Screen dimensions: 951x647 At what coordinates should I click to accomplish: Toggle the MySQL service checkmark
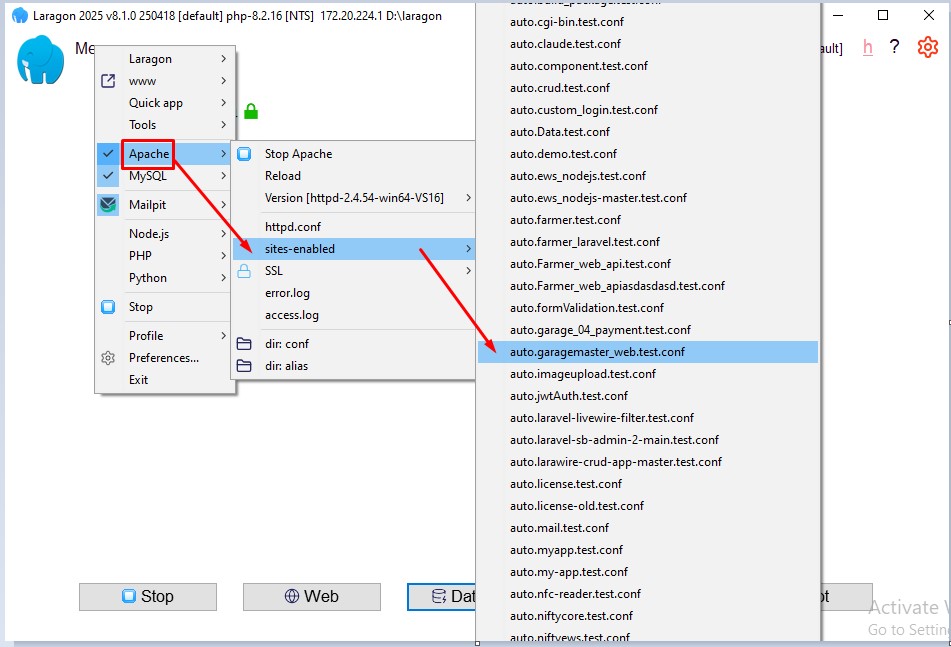108,176
